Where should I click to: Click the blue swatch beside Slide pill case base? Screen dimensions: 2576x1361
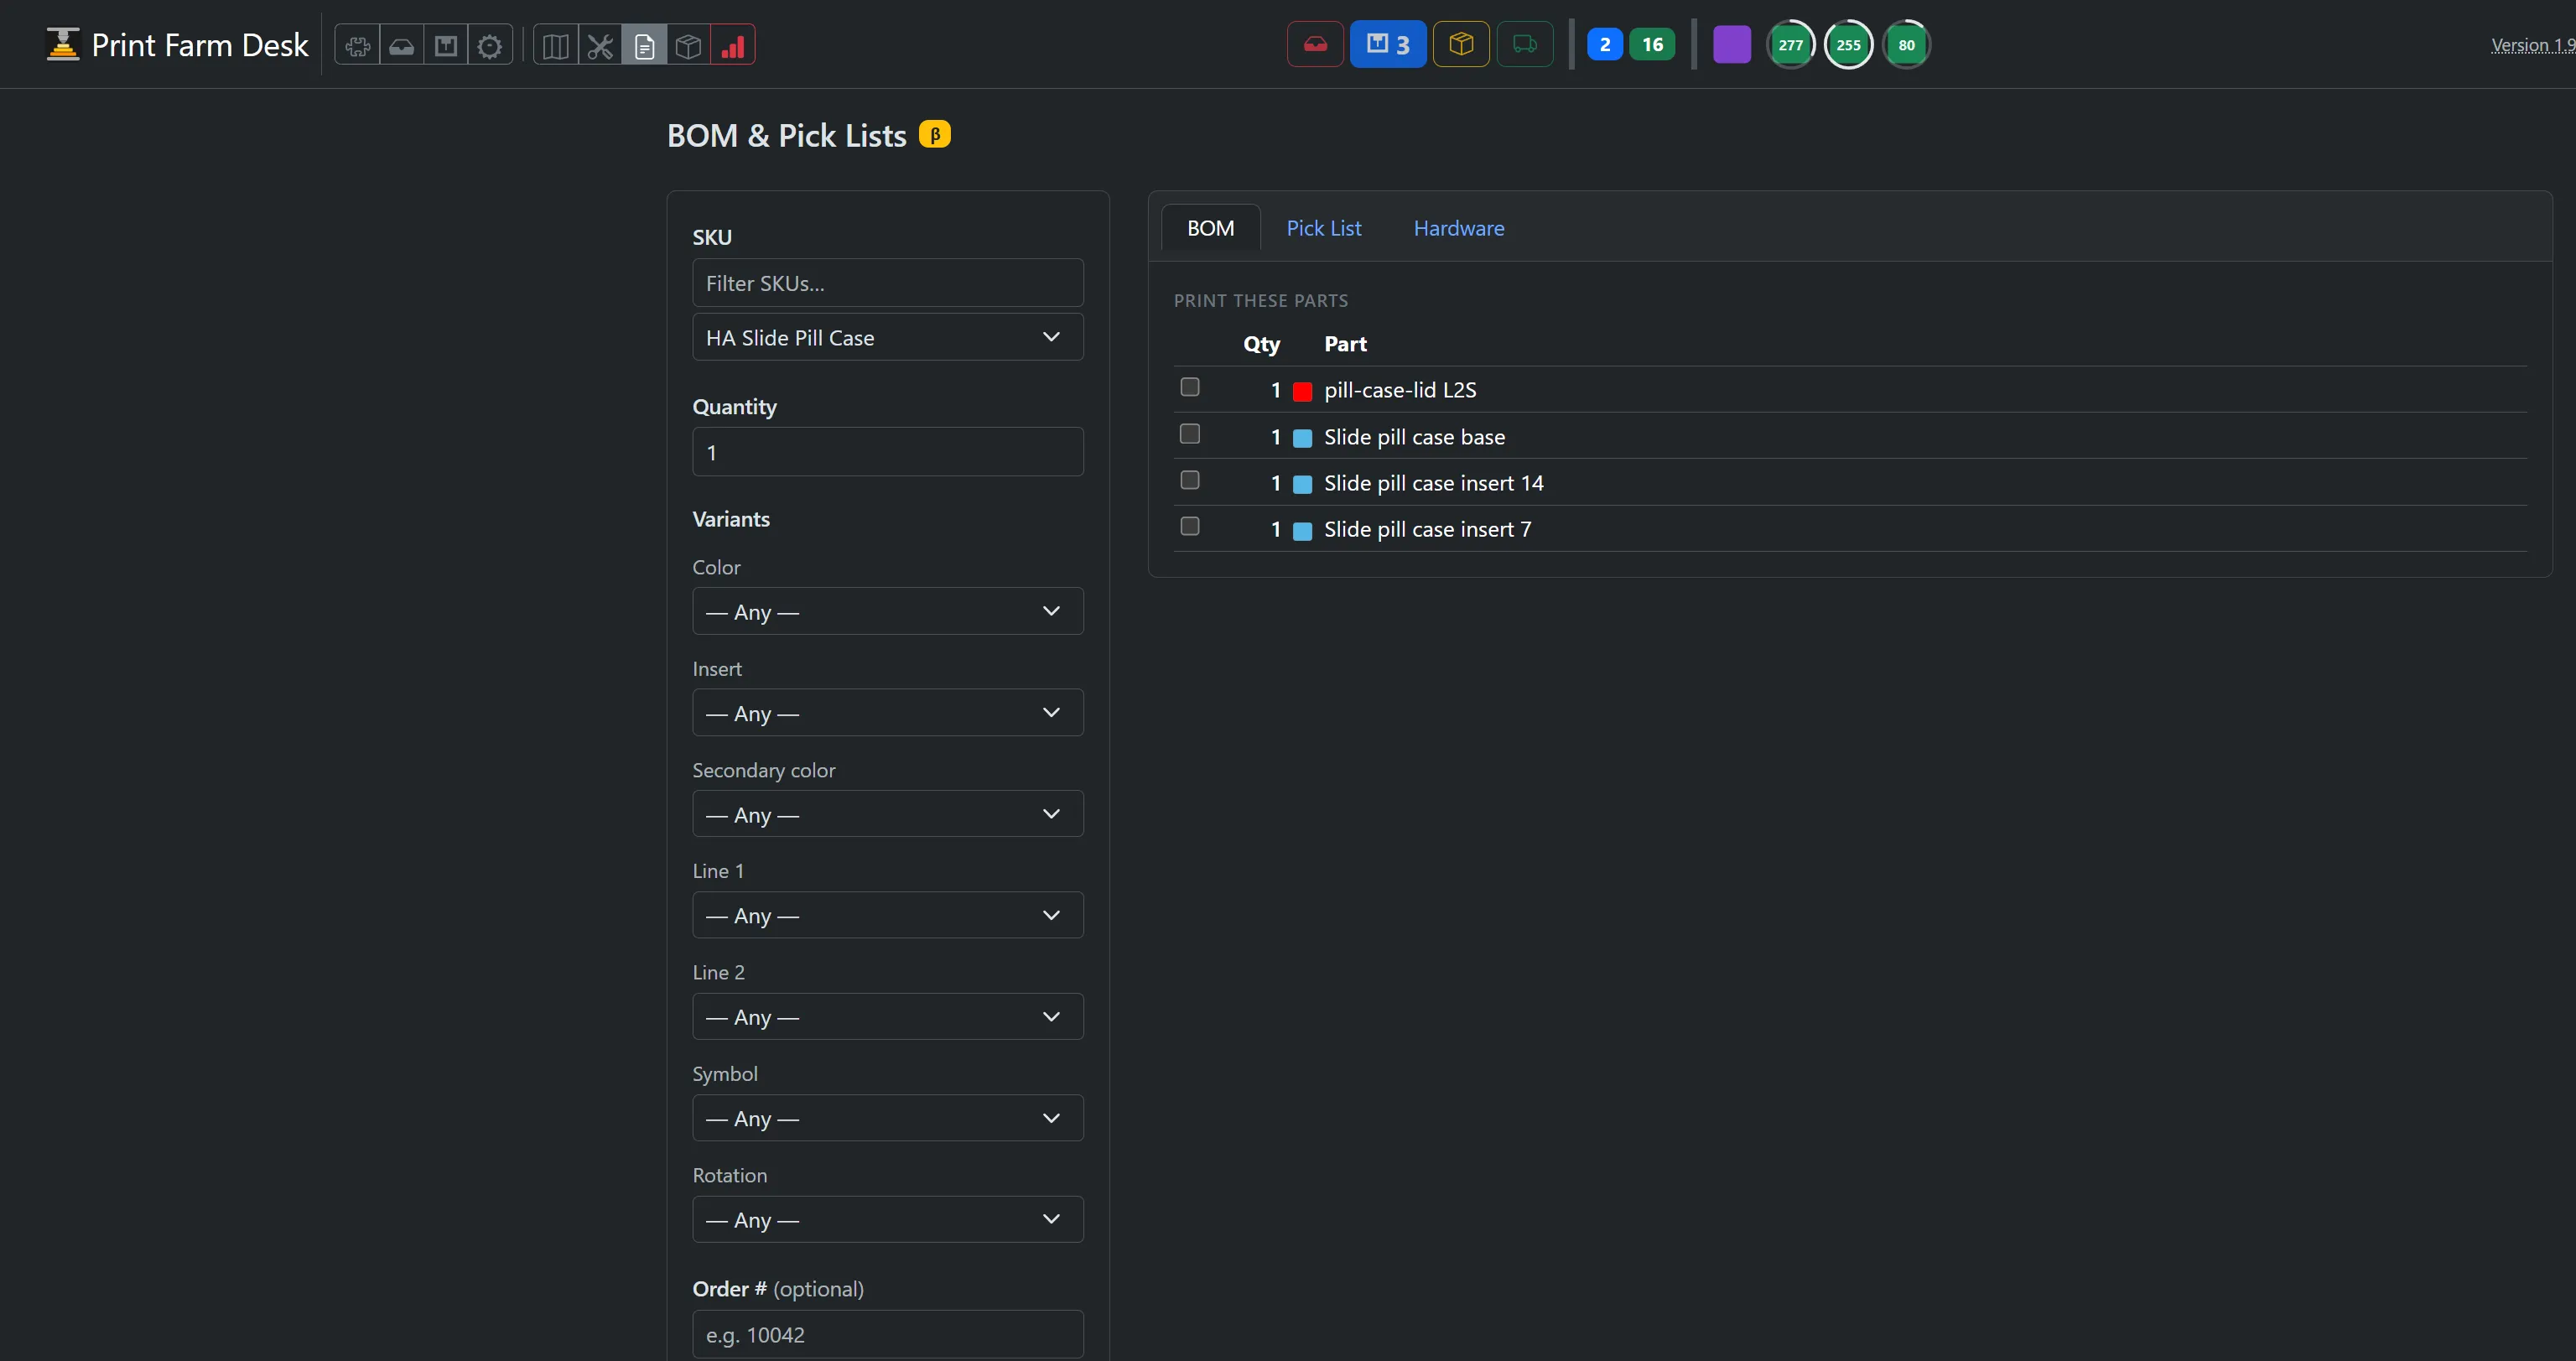tap(1302, 438)
